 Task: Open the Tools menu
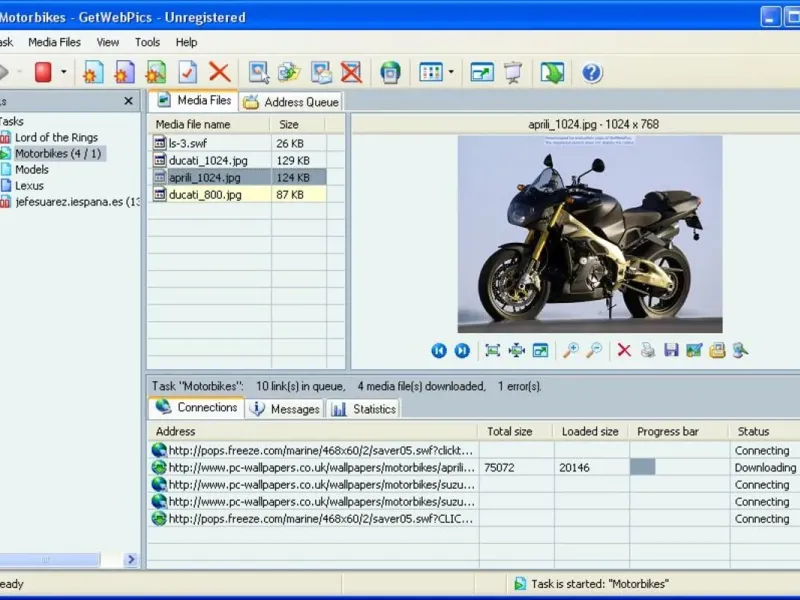(147, 42)
